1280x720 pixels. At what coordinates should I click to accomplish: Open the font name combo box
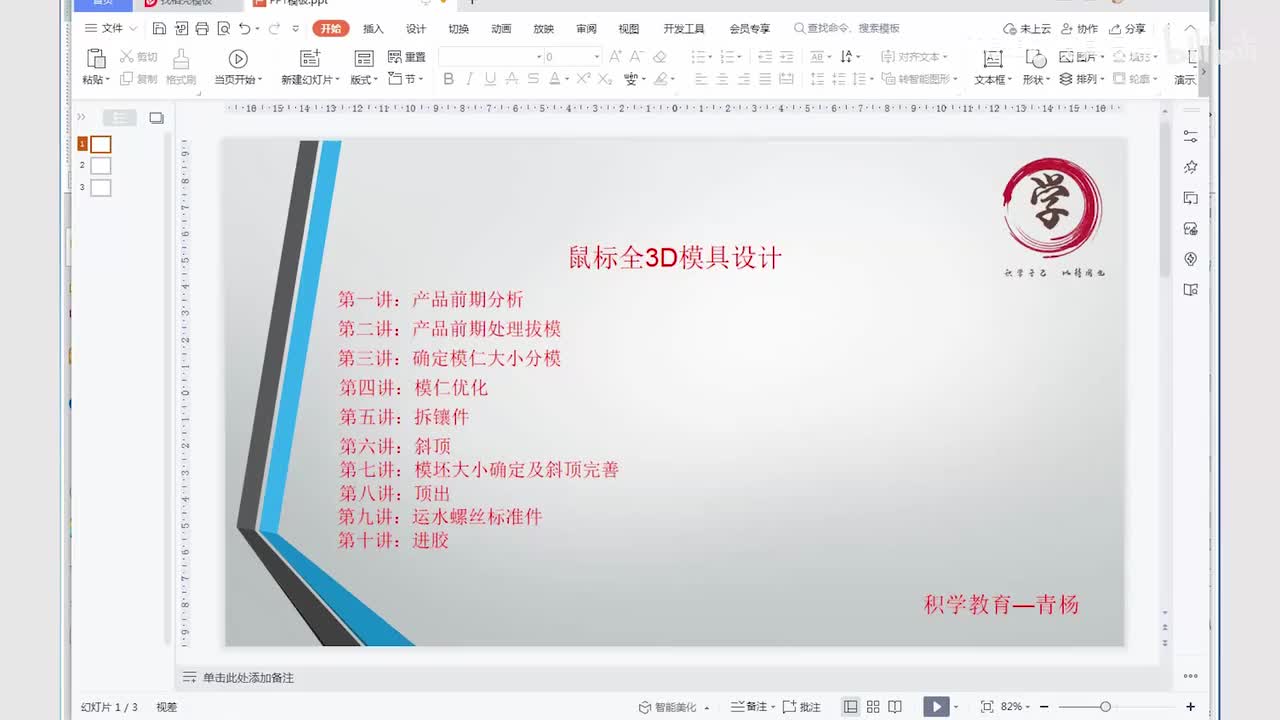click(490, 57)
